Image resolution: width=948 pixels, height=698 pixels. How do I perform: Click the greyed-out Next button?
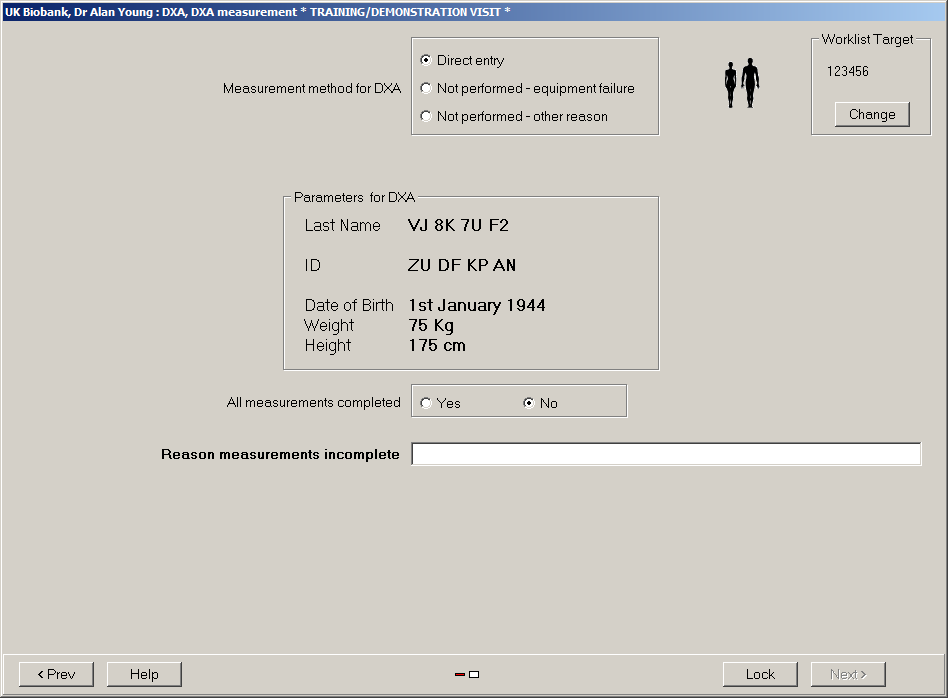tap(848, 675)
